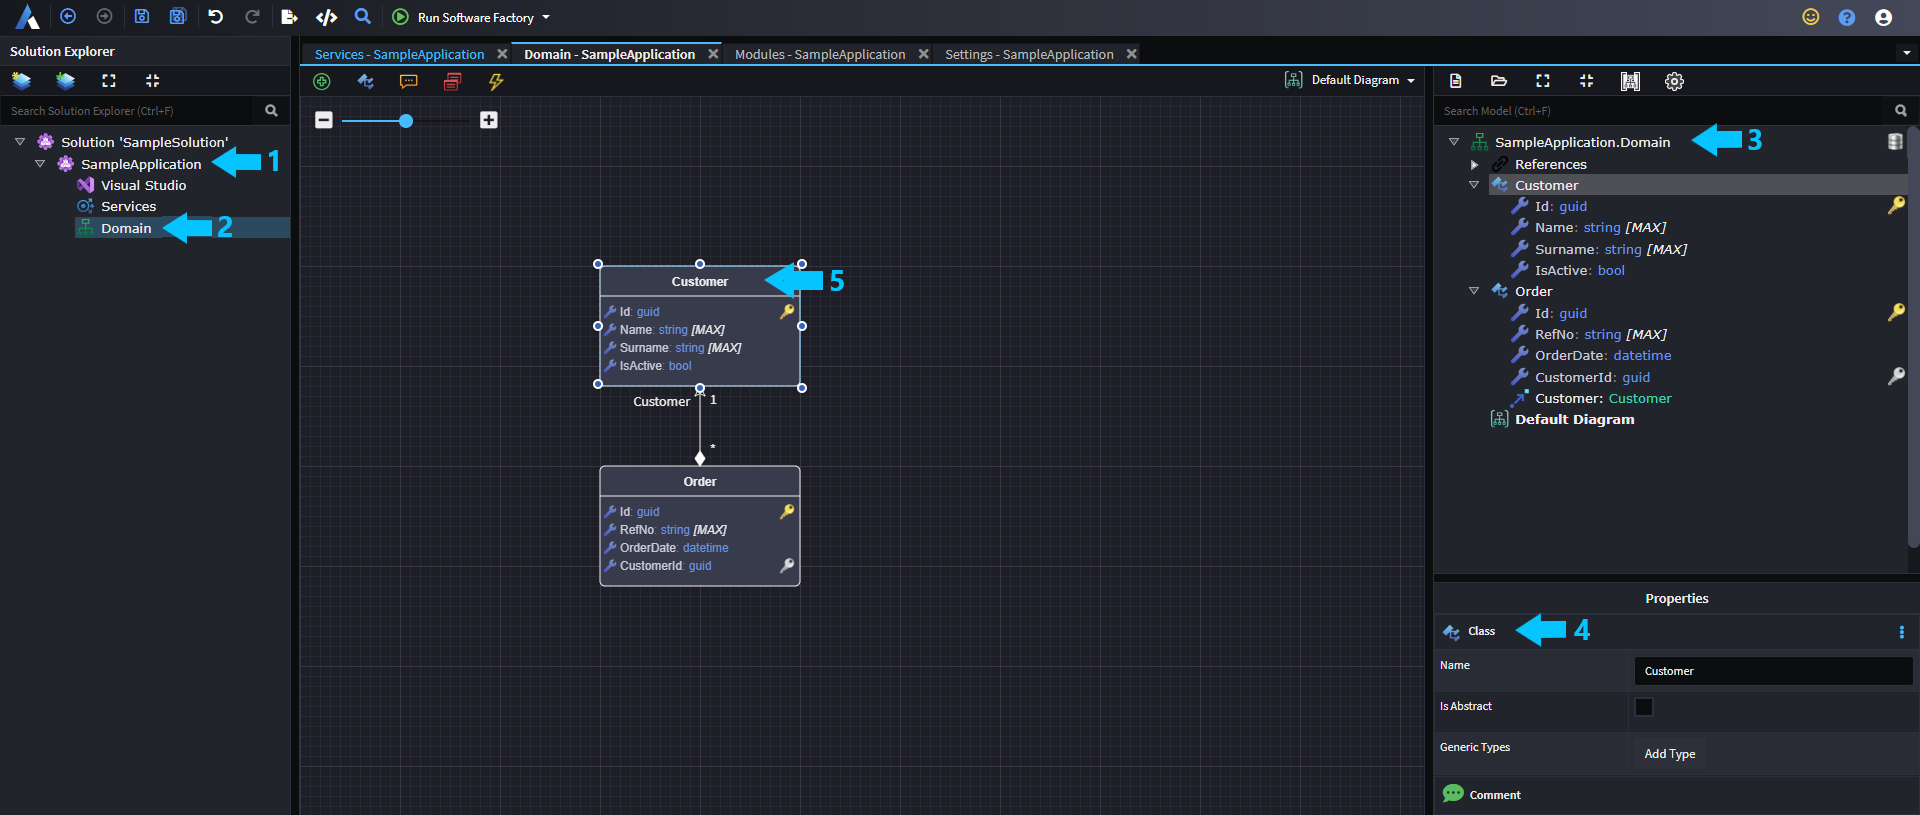Open model settings gear icon
Viewport: 1920px width, 815px height.
pos(1674,81)
